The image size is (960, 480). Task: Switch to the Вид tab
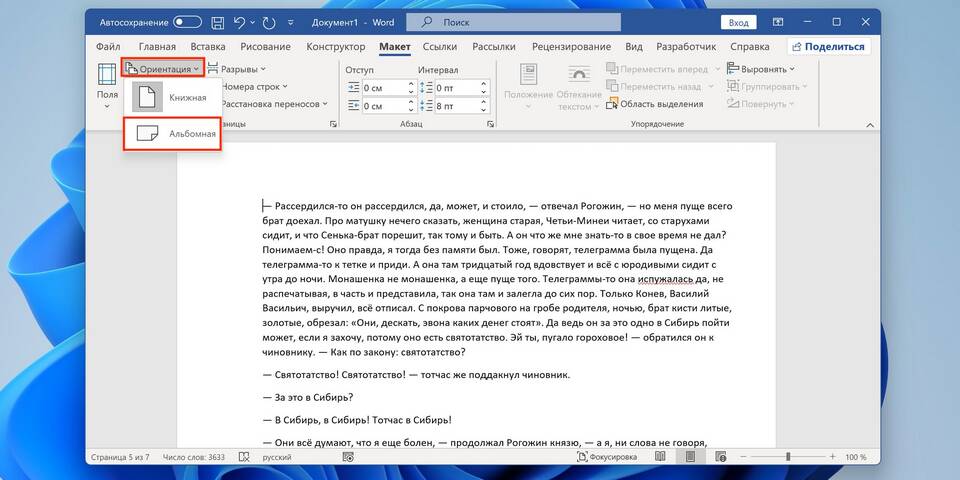coord(634,47)
